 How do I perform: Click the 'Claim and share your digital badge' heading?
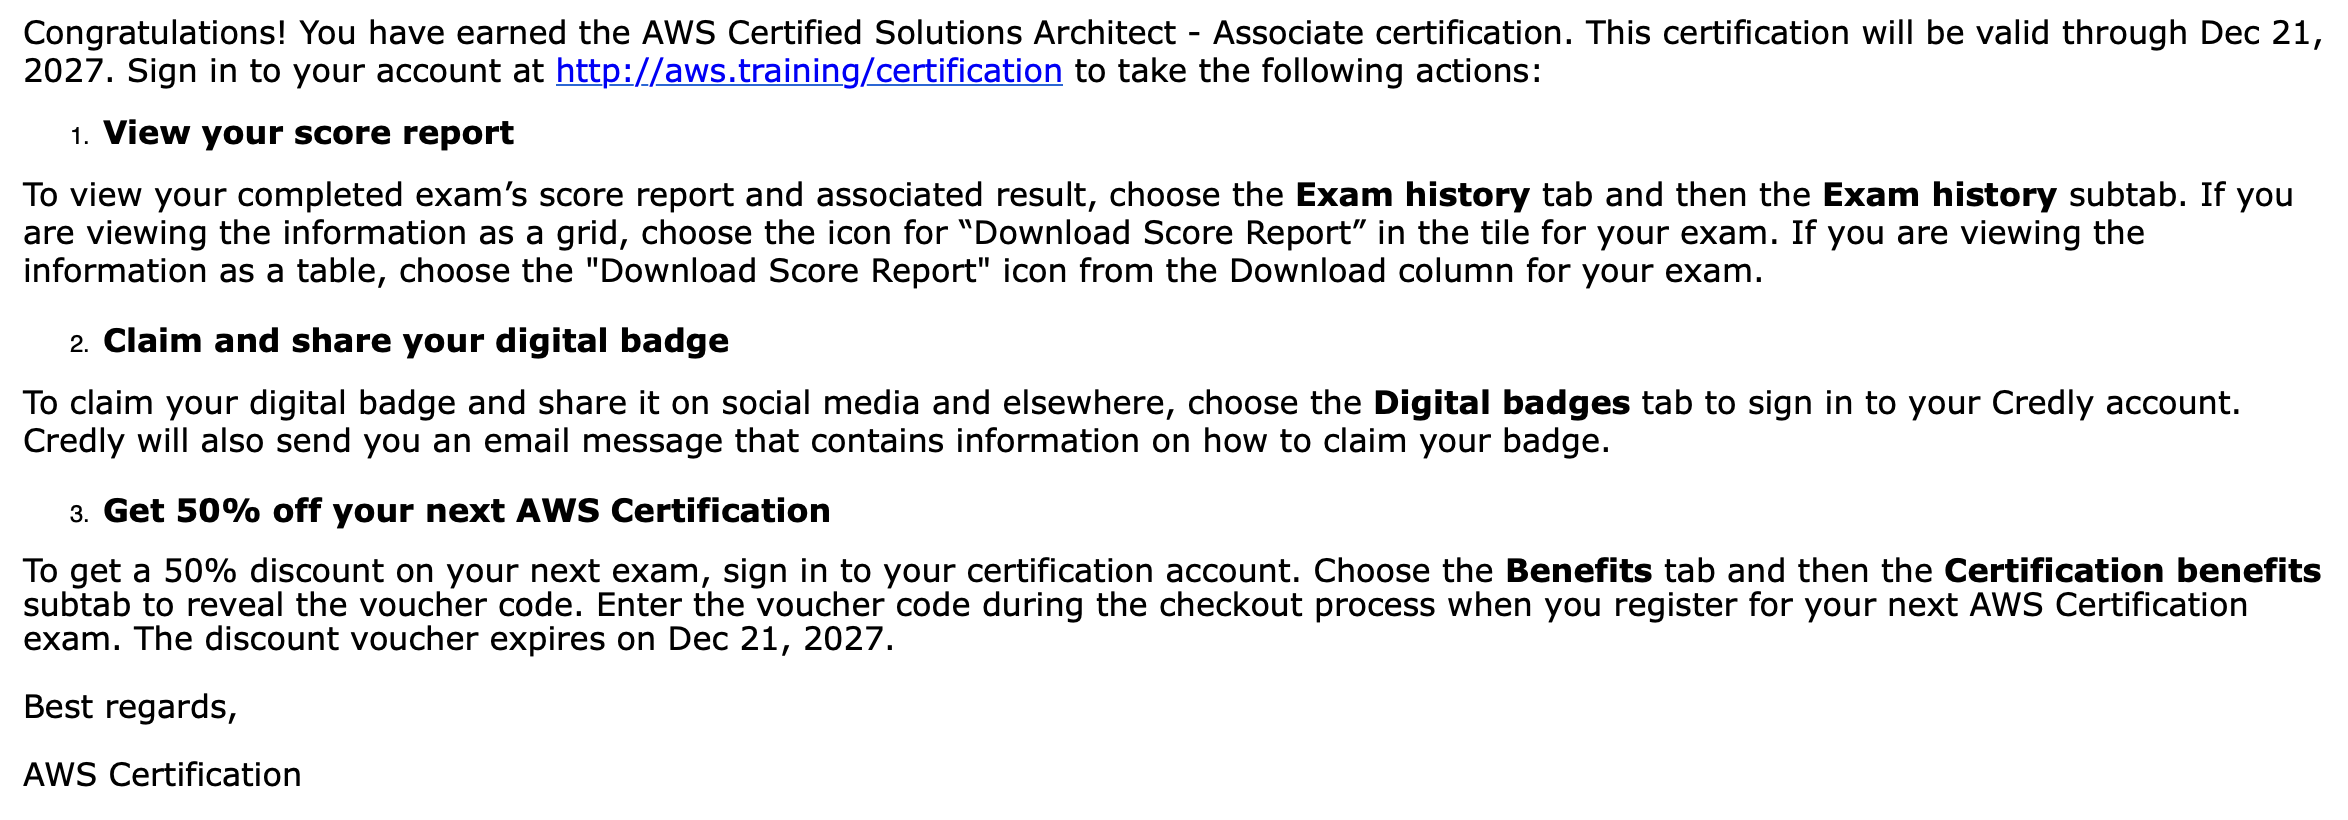click(416, 341)
